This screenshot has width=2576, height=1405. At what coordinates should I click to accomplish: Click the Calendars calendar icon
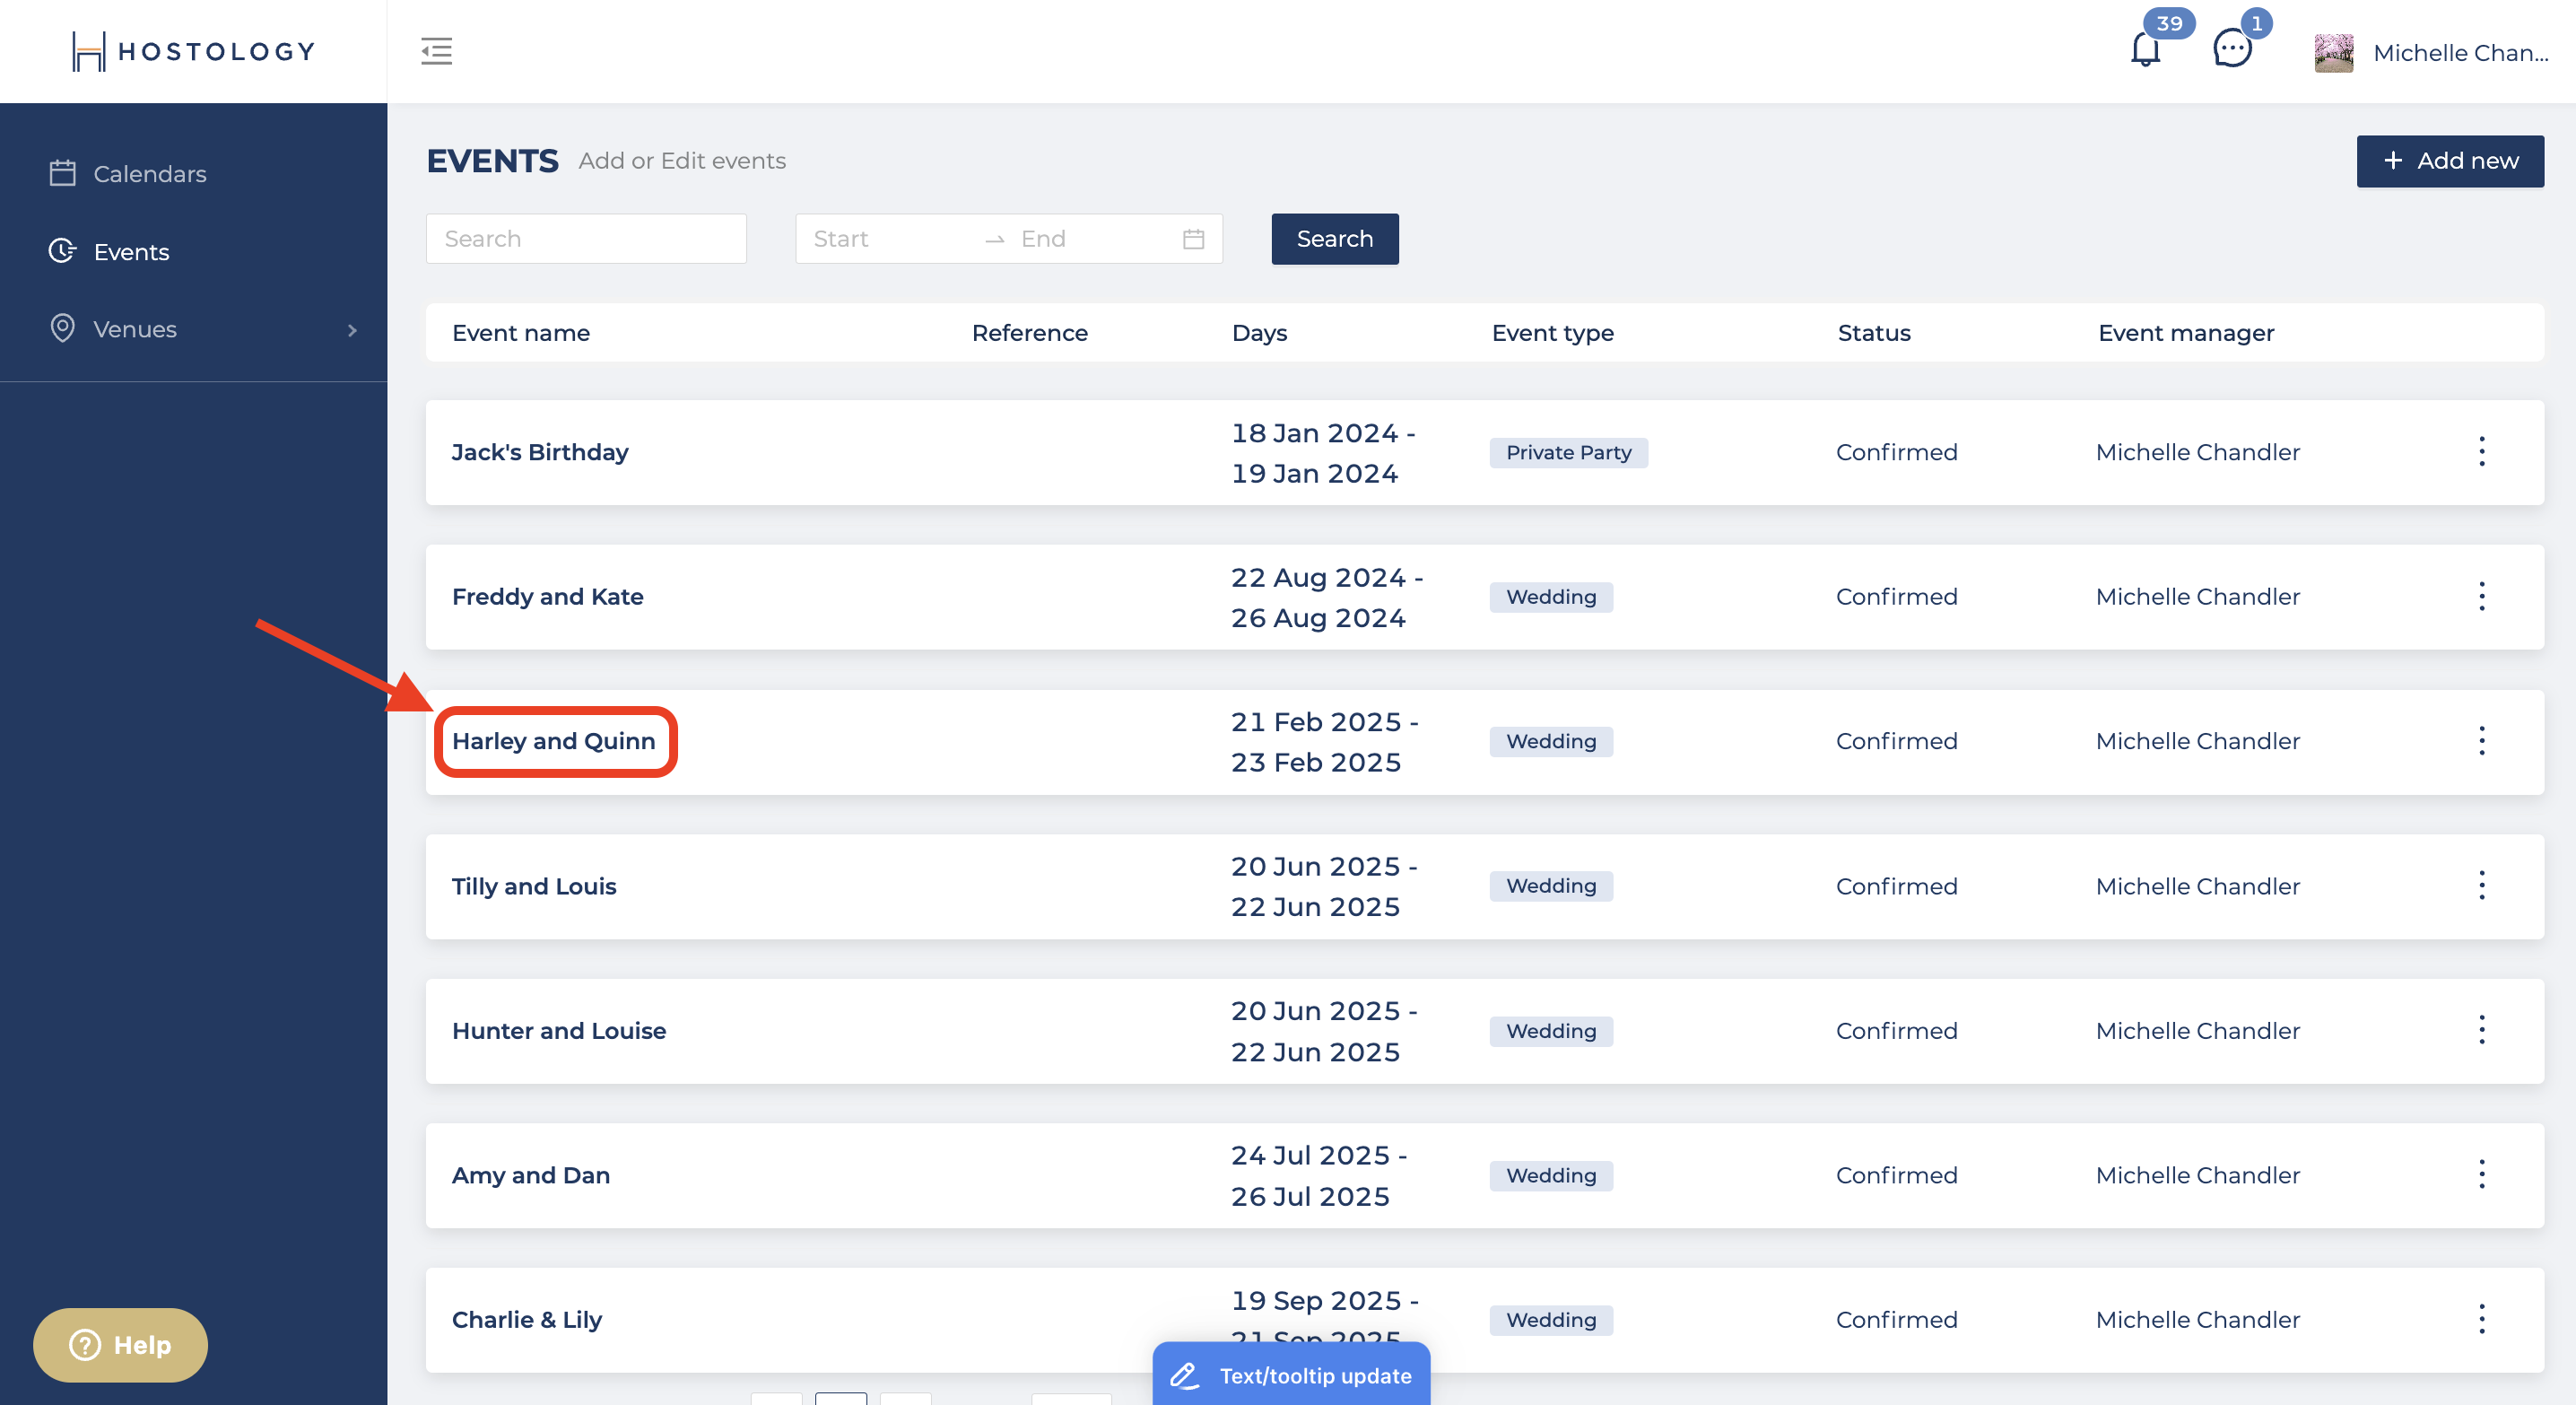[x=62, y=173]
